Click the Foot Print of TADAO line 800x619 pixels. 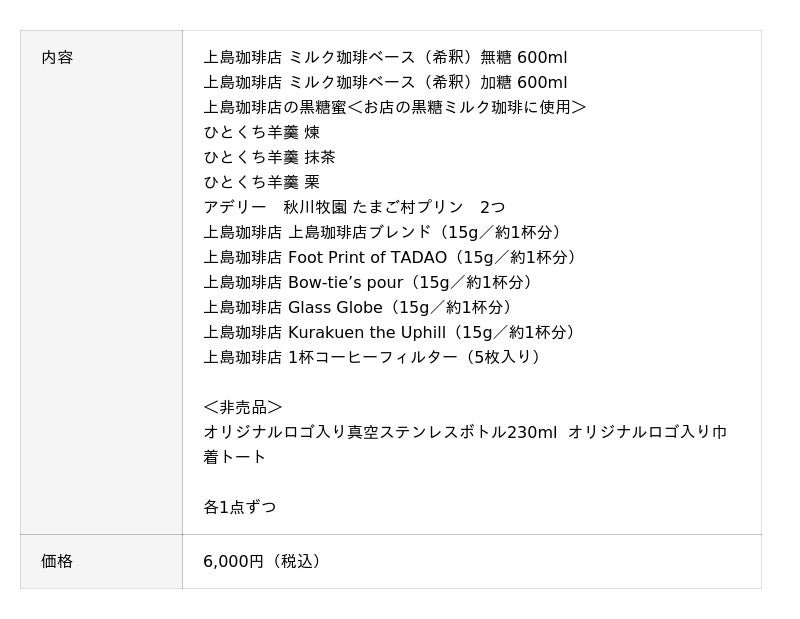[392, 258]
